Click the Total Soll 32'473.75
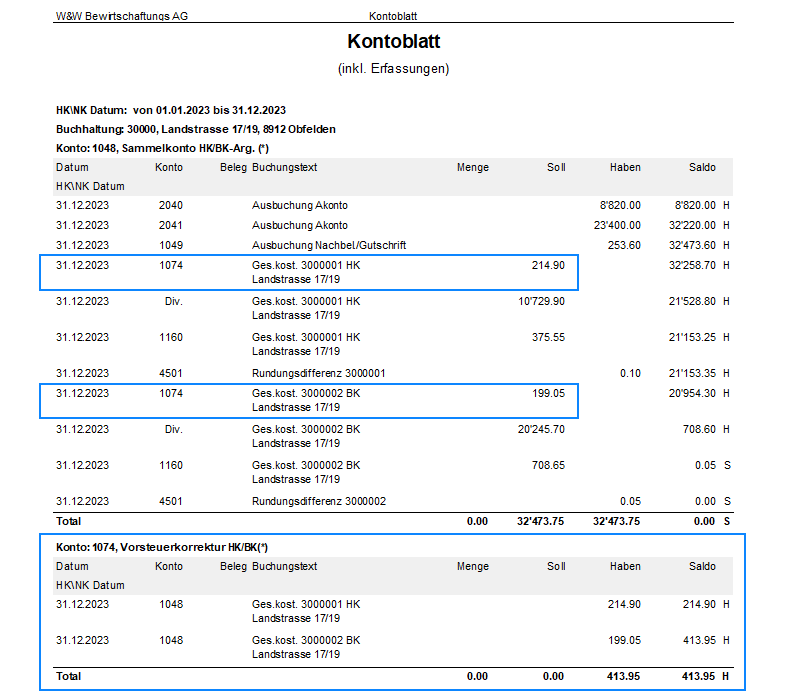 click(x=541, y=522)
